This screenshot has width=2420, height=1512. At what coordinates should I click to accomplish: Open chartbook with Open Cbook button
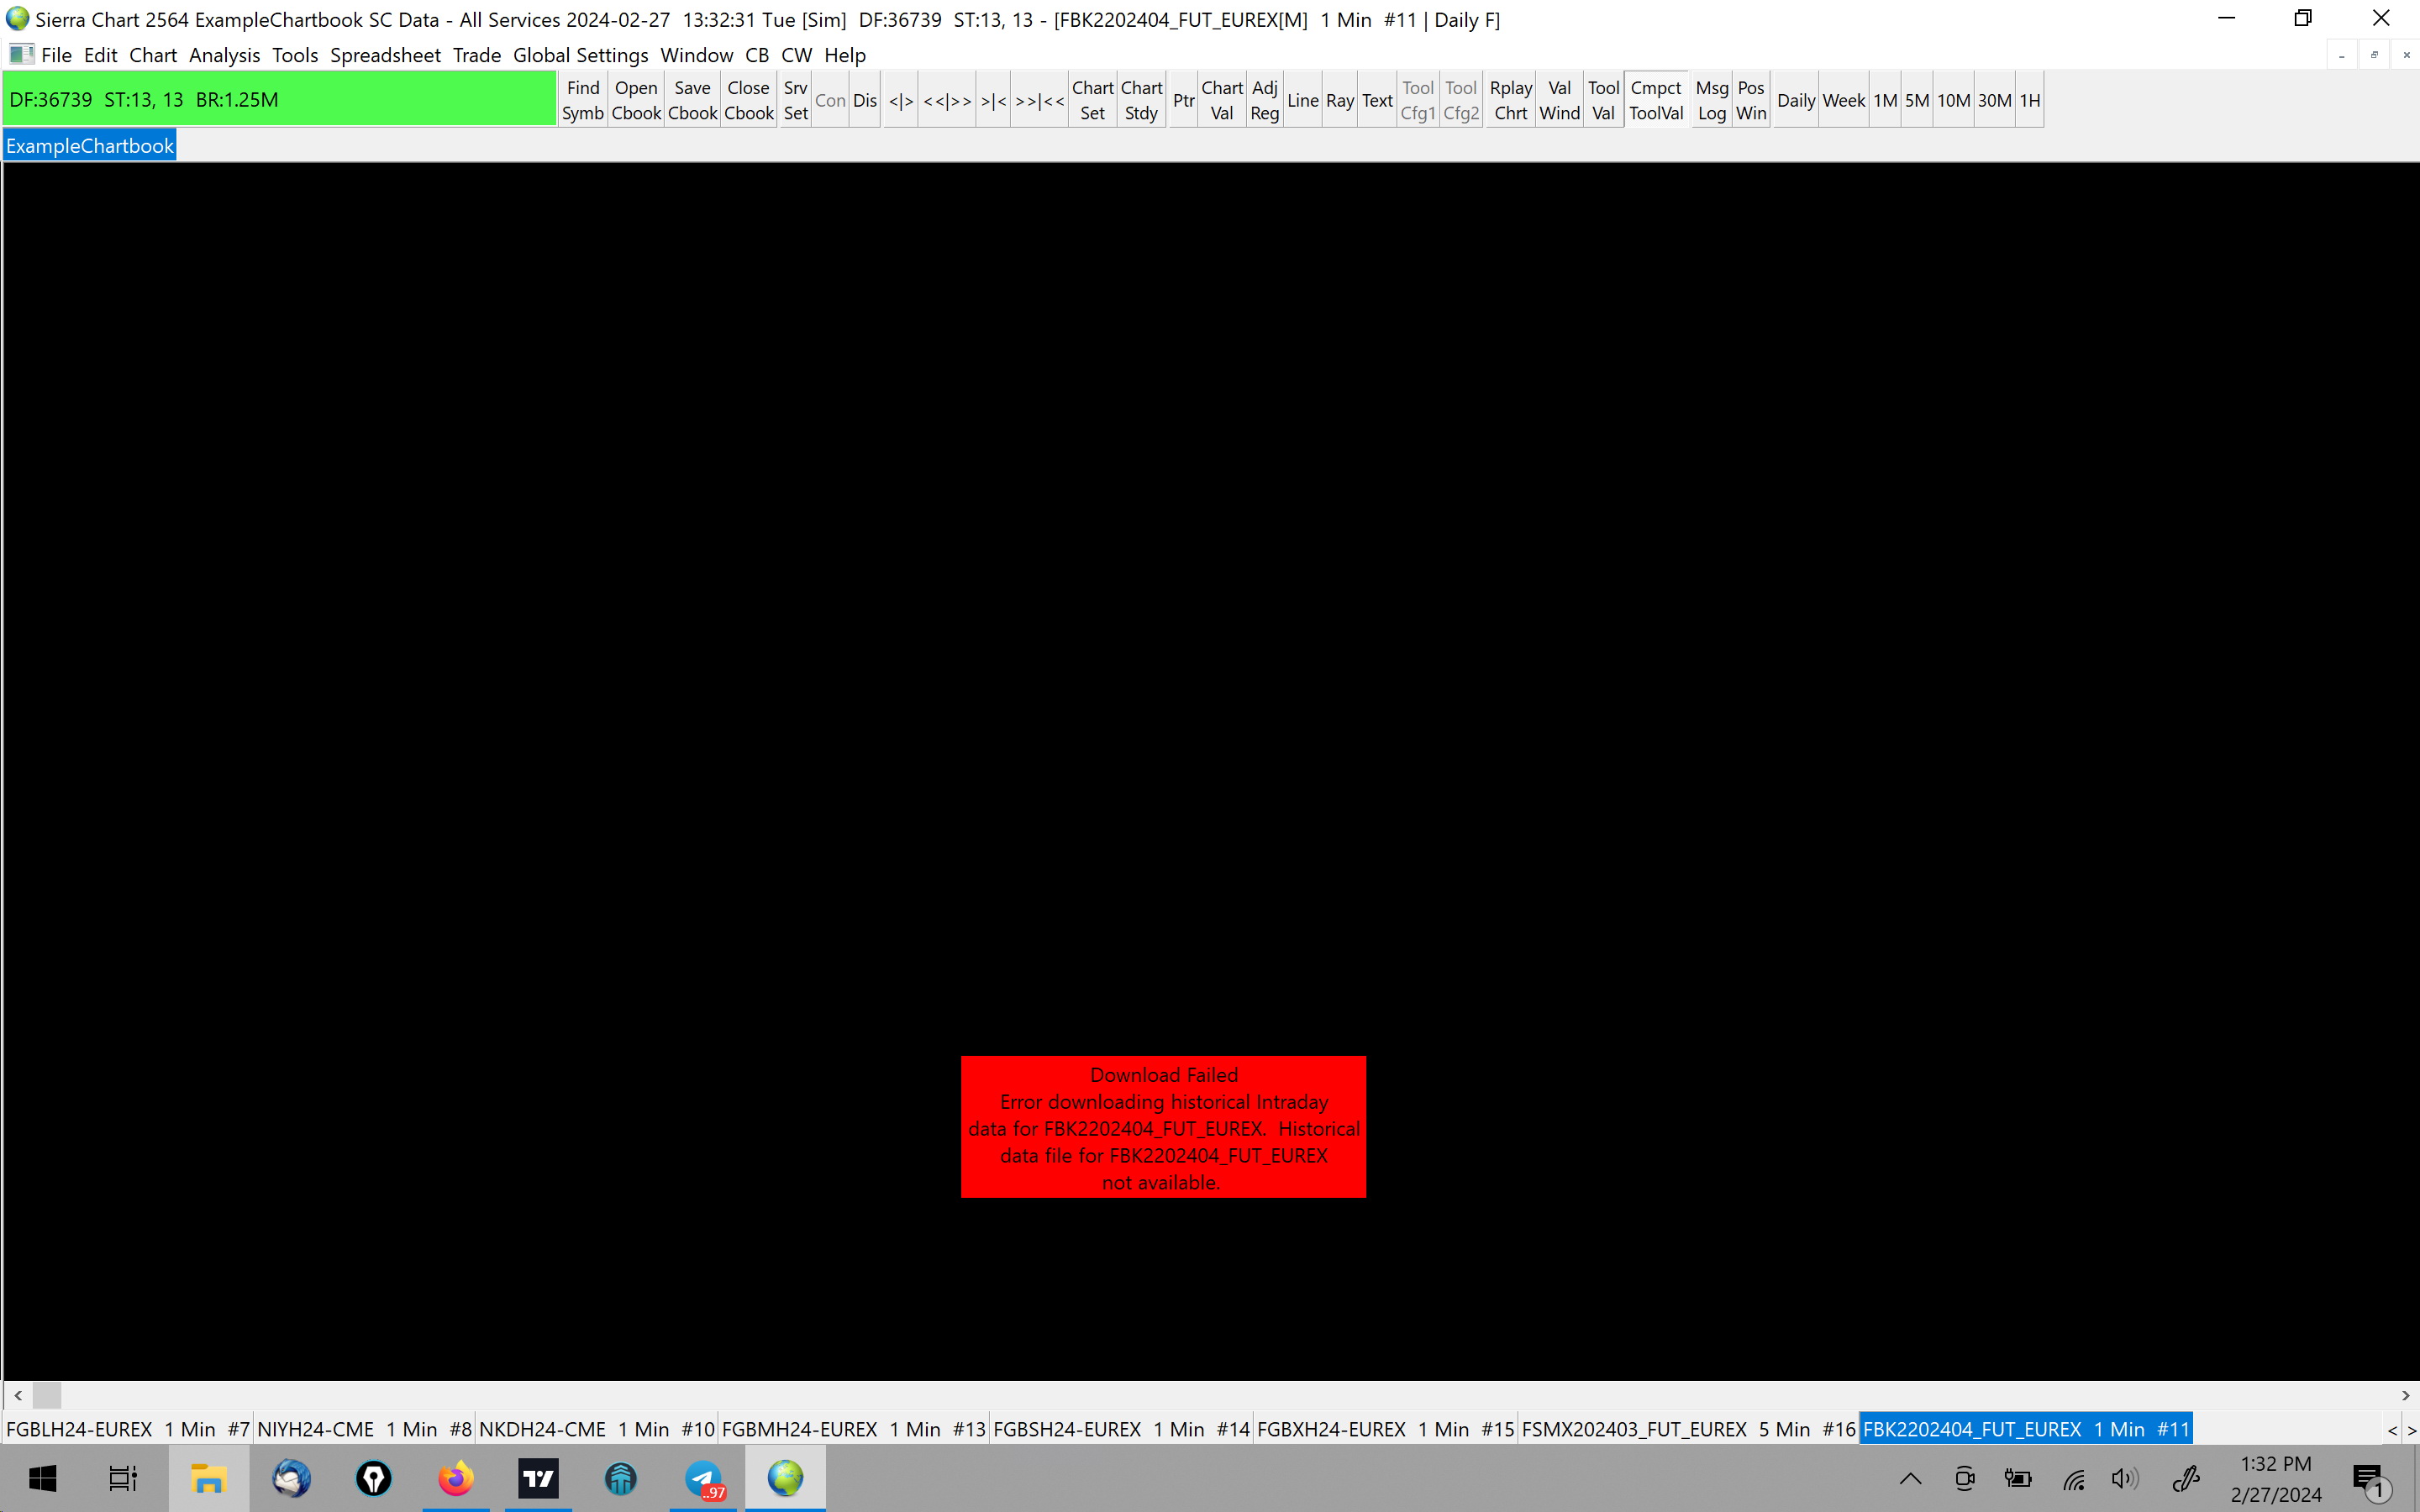(636, 100)
